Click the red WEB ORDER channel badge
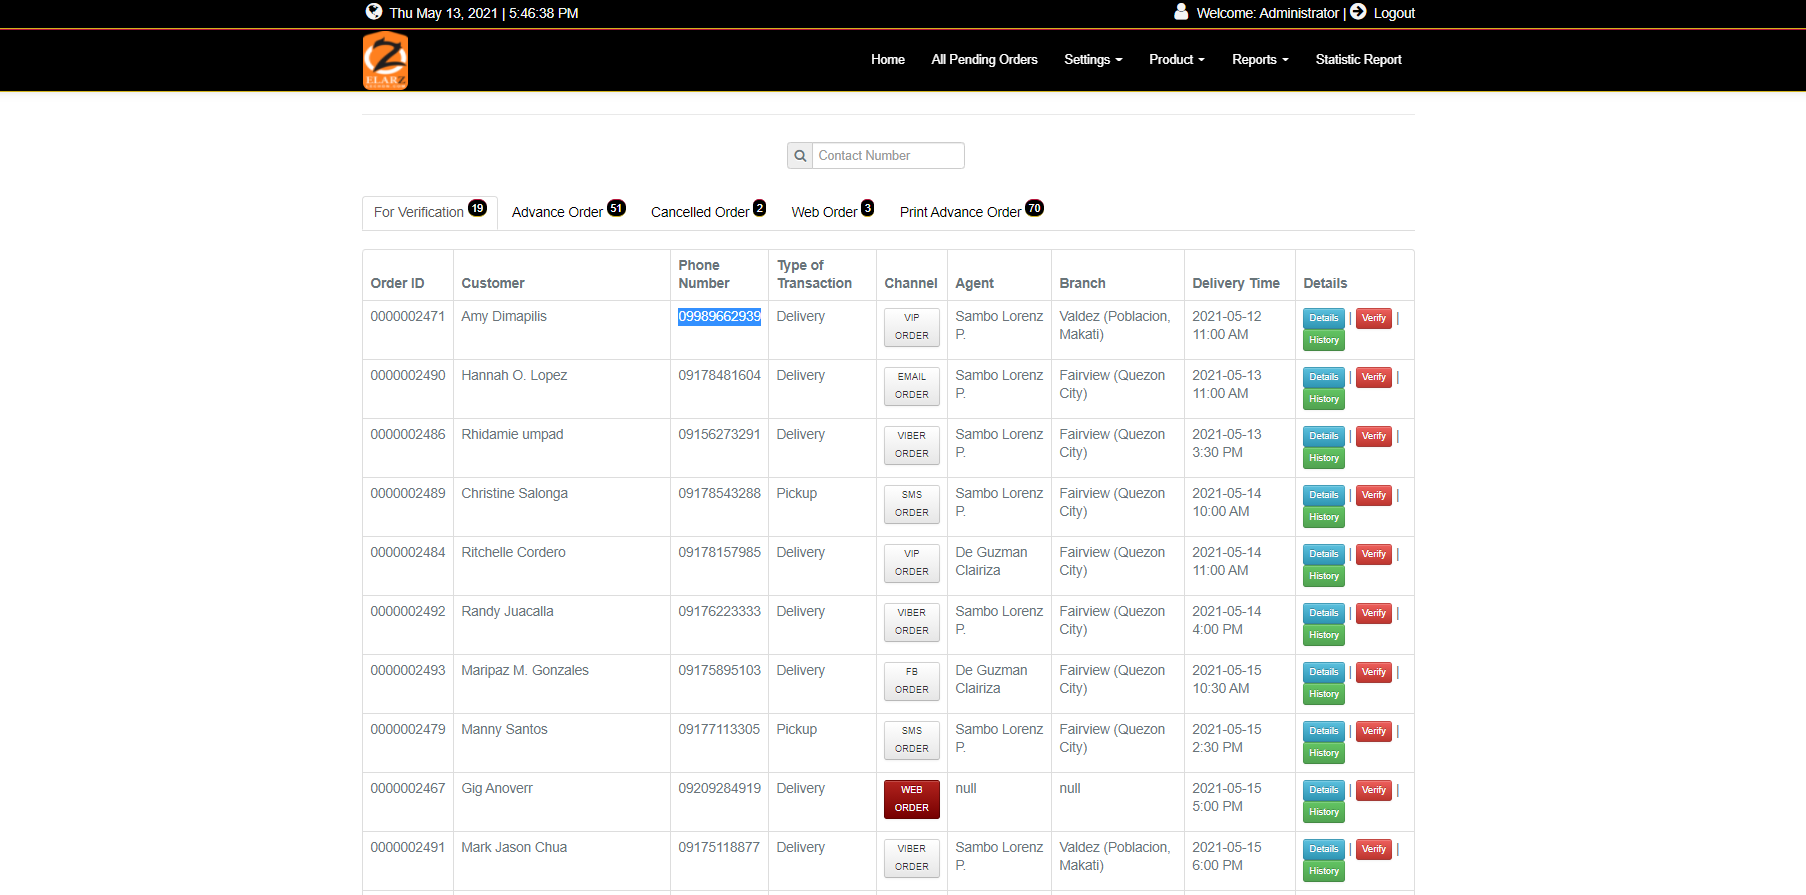1806x895 pixels. click(911, 799)
